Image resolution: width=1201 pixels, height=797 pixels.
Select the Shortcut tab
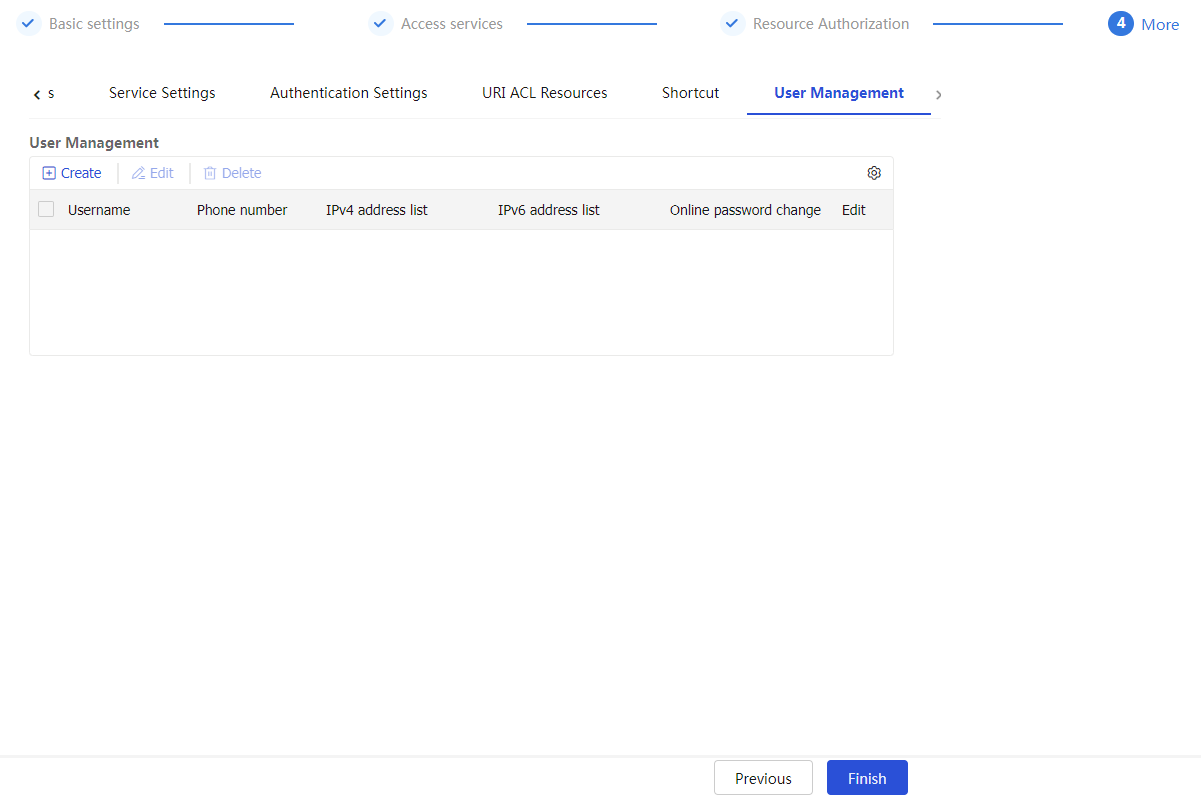(691, 93)
